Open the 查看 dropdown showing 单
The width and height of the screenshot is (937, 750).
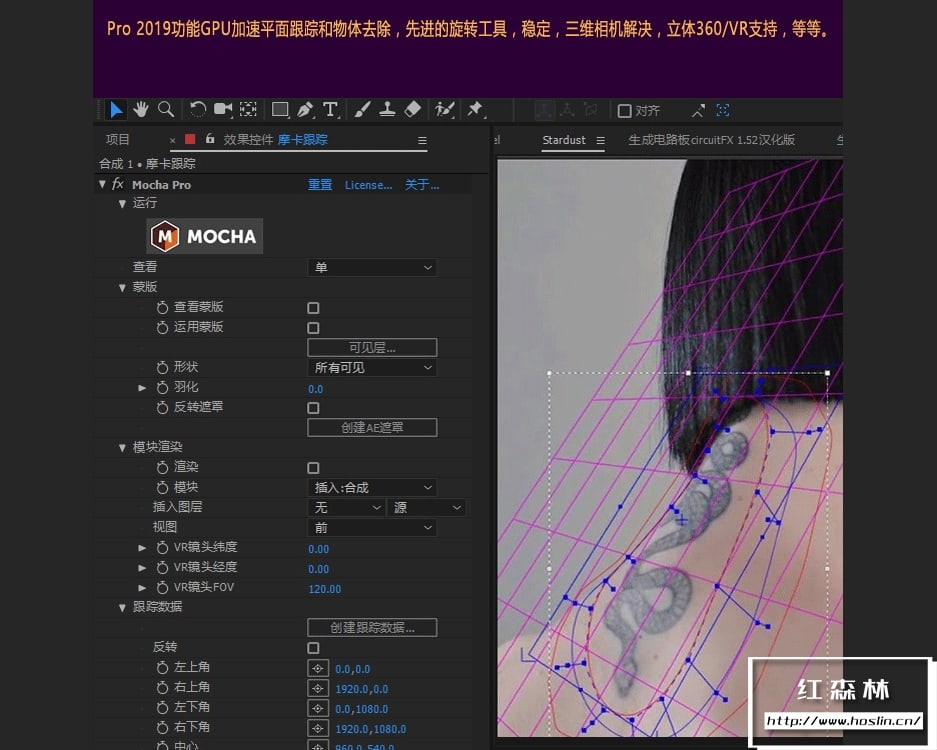tap(372, 267)
